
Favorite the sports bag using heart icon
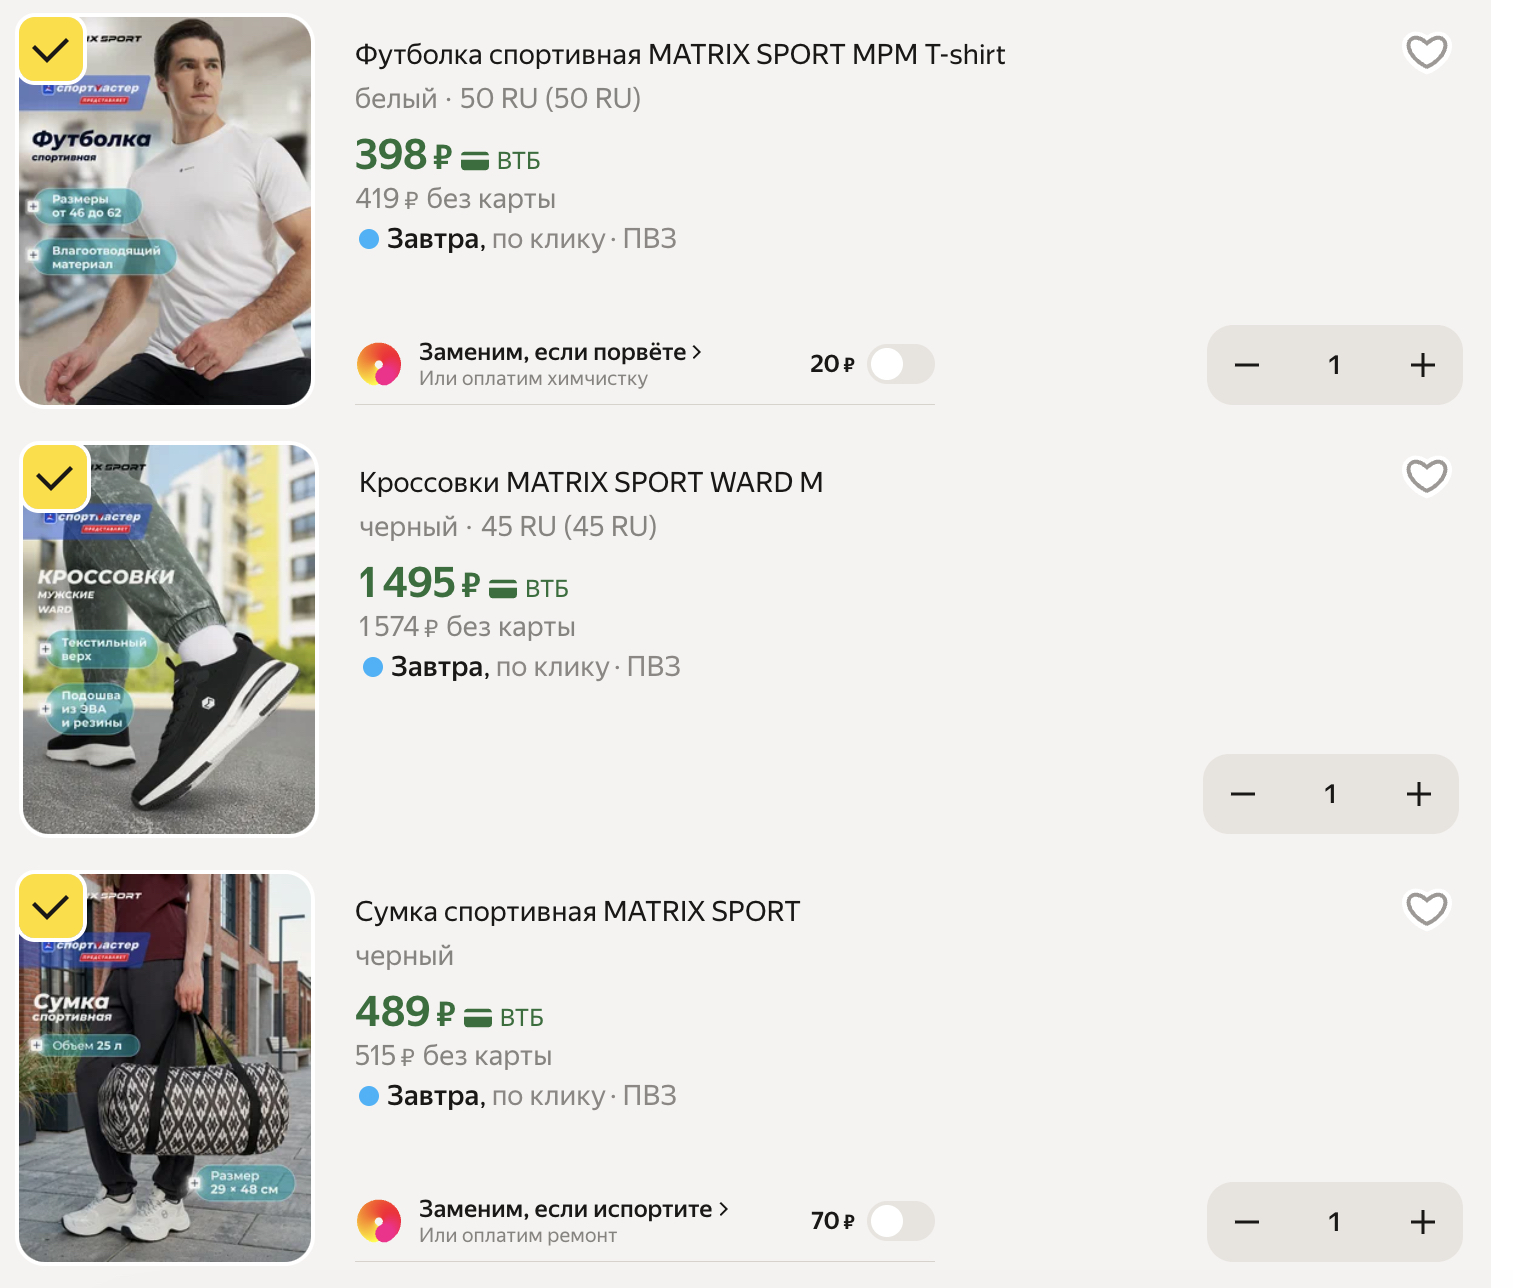pyautogui.click(x=1426, y=909)
